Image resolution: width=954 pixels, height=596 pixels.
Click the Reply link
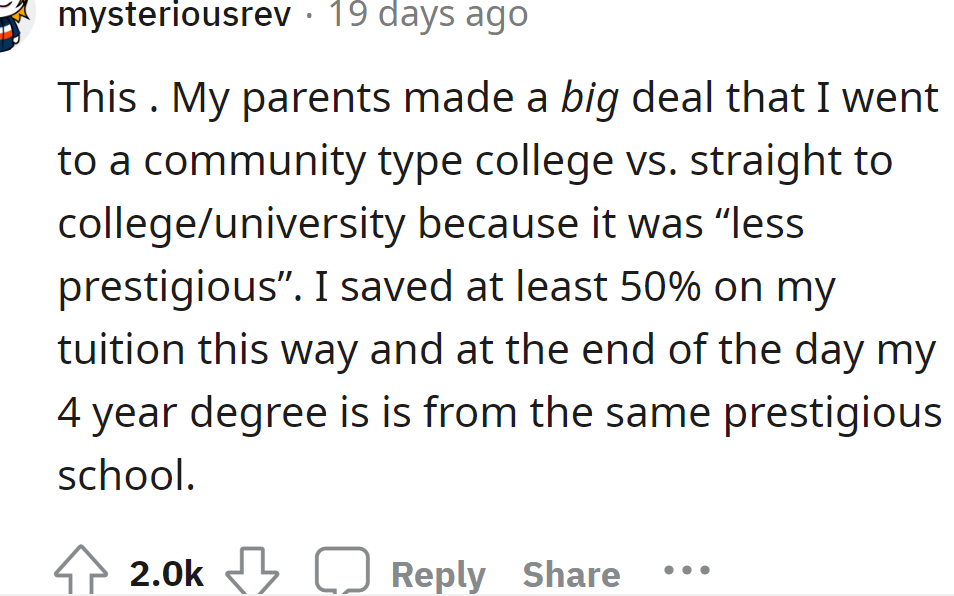(437, 572)
